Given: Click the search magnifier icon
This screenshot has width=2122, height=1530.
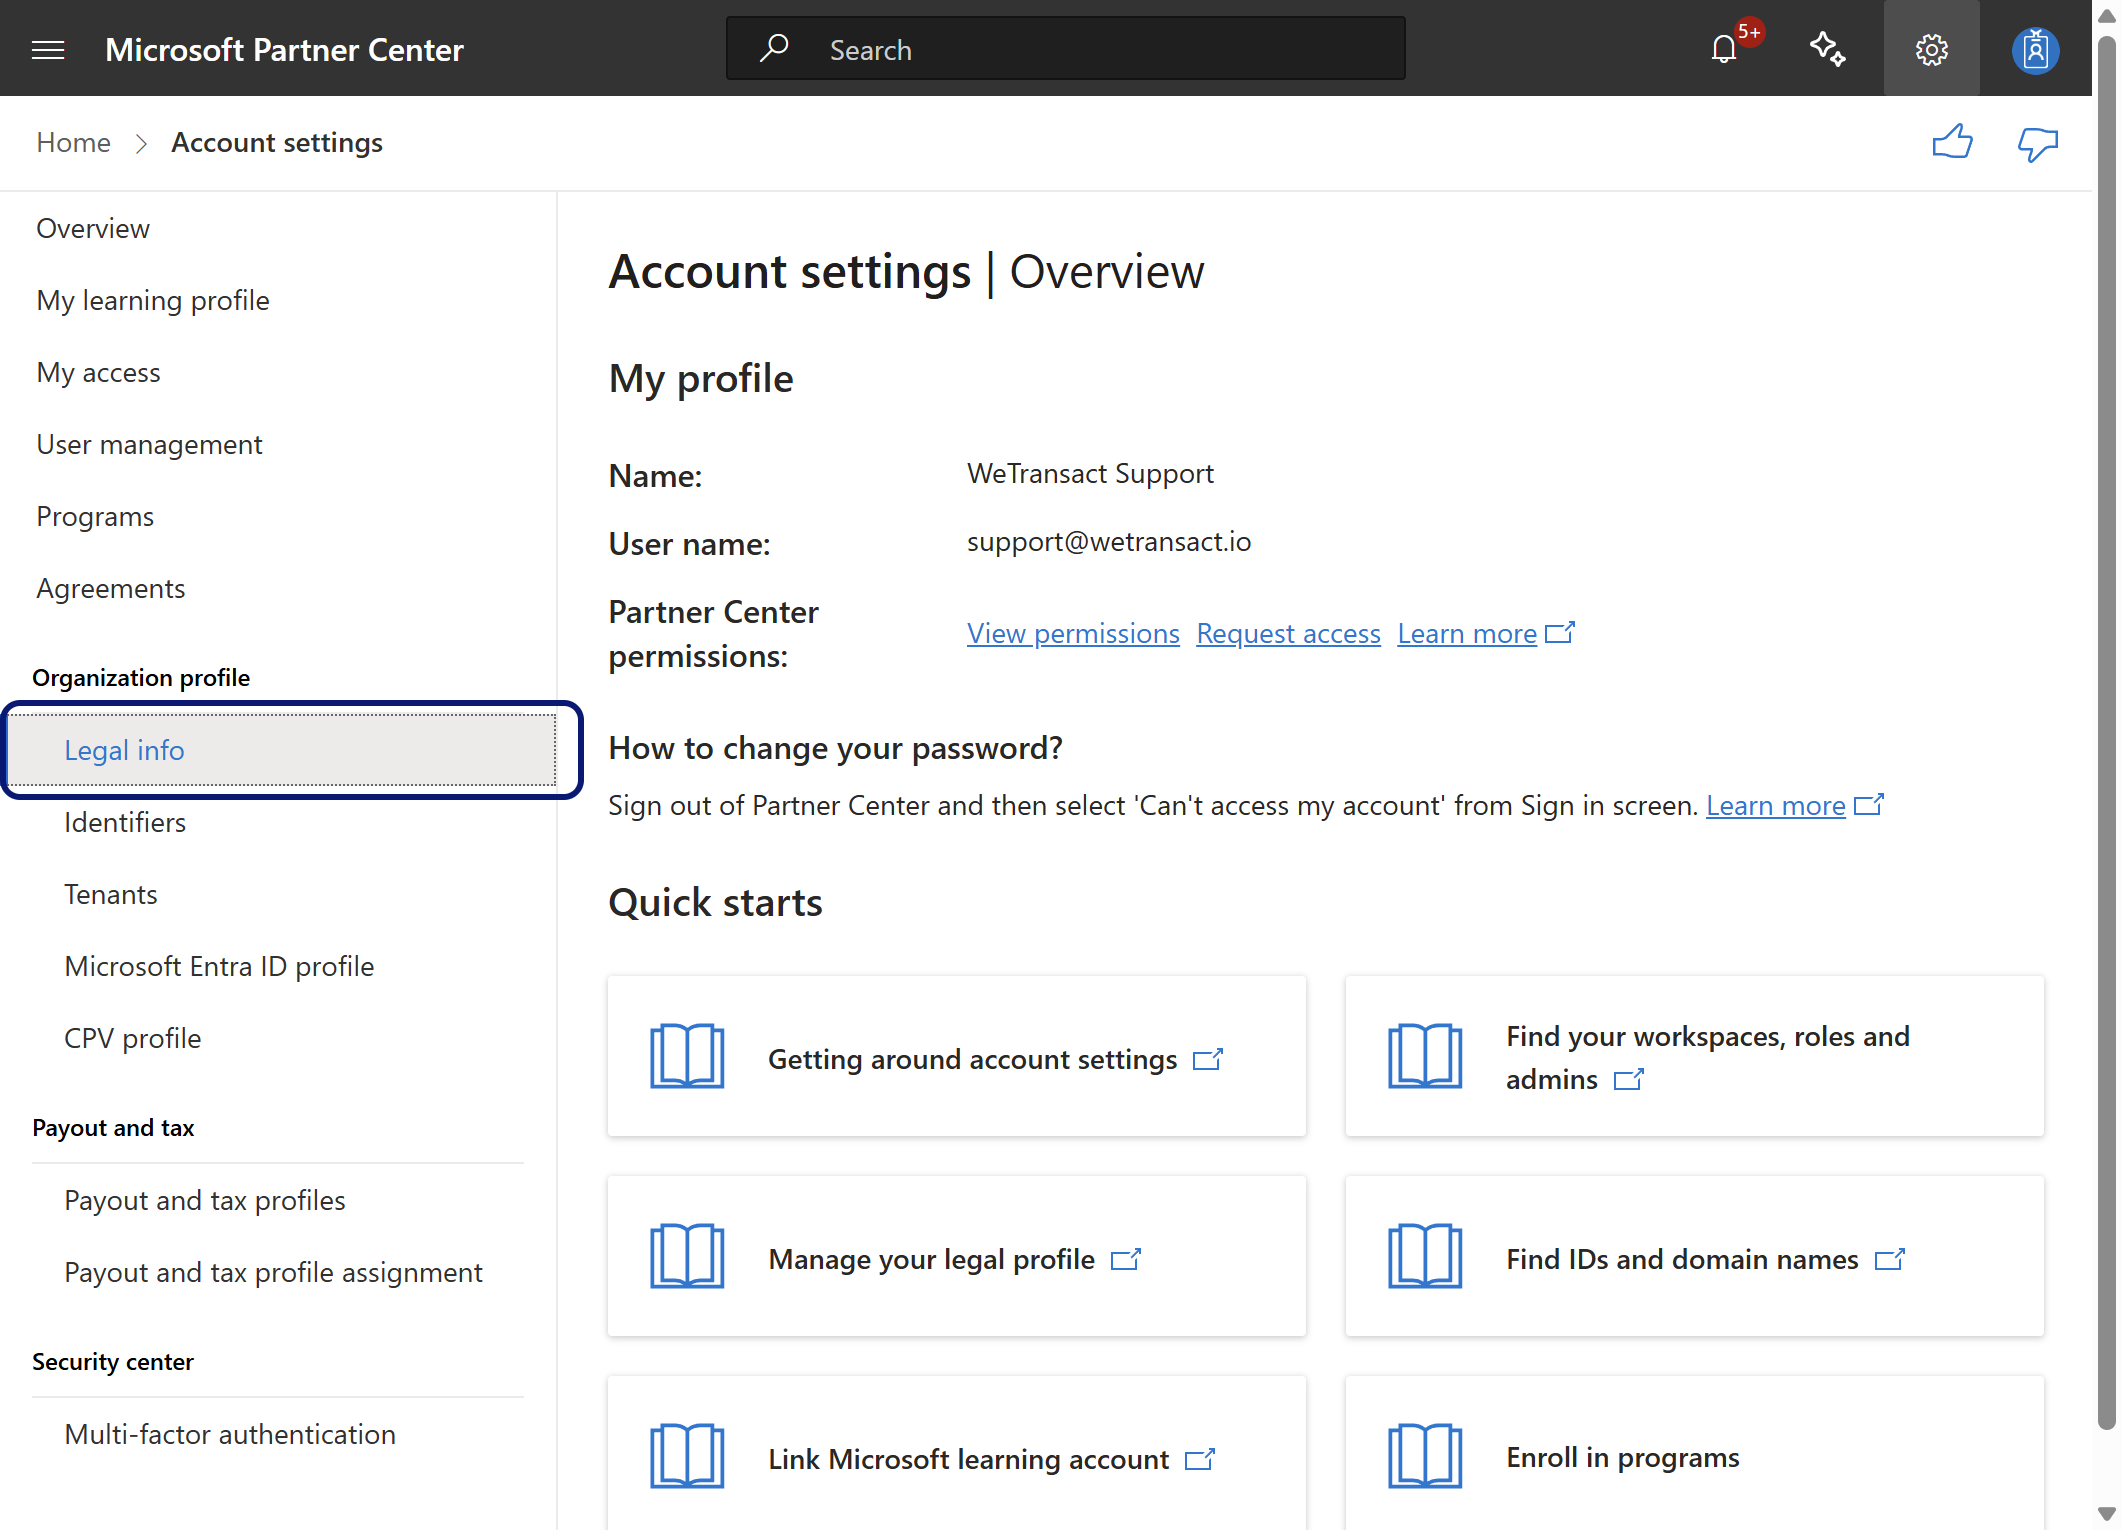Looking at the screenshot, I should point(774,48).
